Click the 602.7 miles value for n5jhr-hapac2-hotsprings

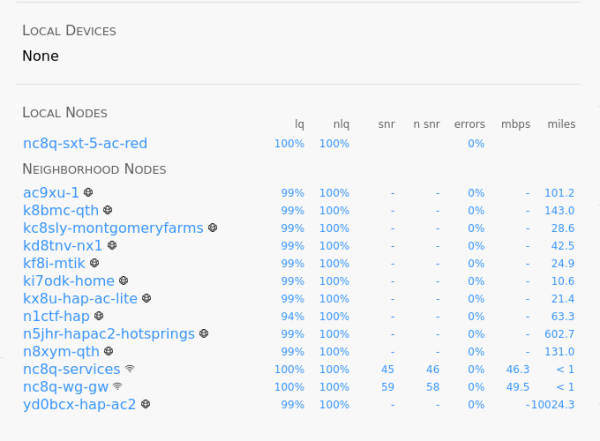pyautogui.click(x=559, y=334)
